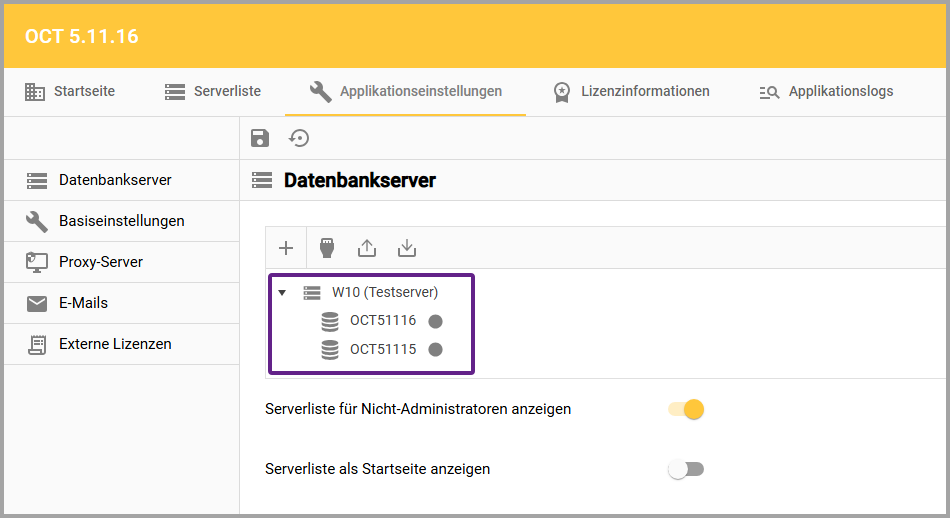Click the import download icon
The height and width of the screenshot is (518, 950).
[x=406, y=248]
